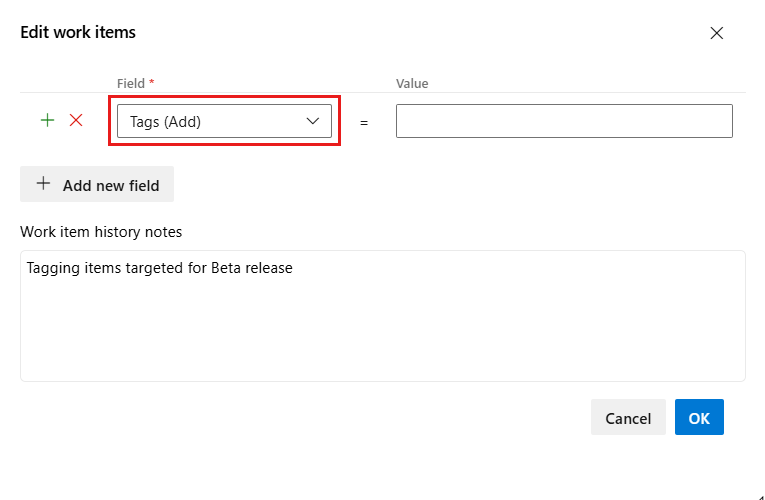The image size is (765, 500).
Task: Remove the field row with red X
Action: coord(76,120)
